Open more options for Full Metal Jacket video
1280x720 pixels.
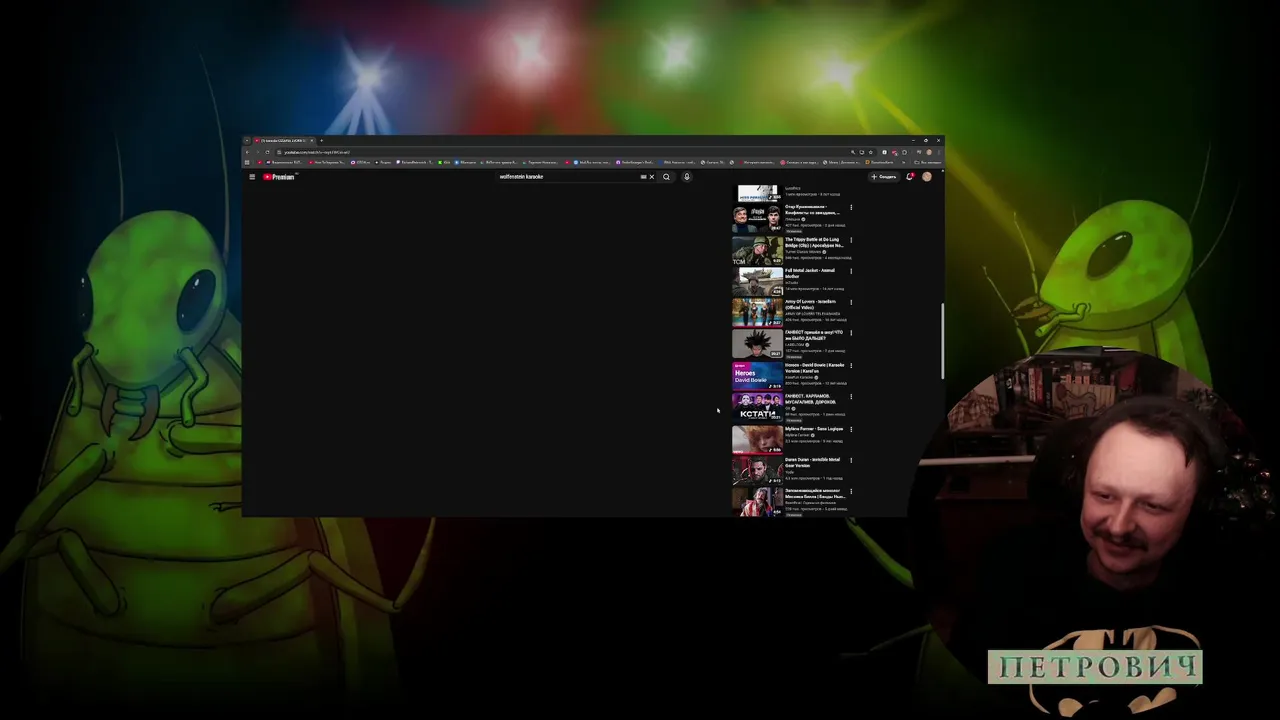[x=851, y=271]
